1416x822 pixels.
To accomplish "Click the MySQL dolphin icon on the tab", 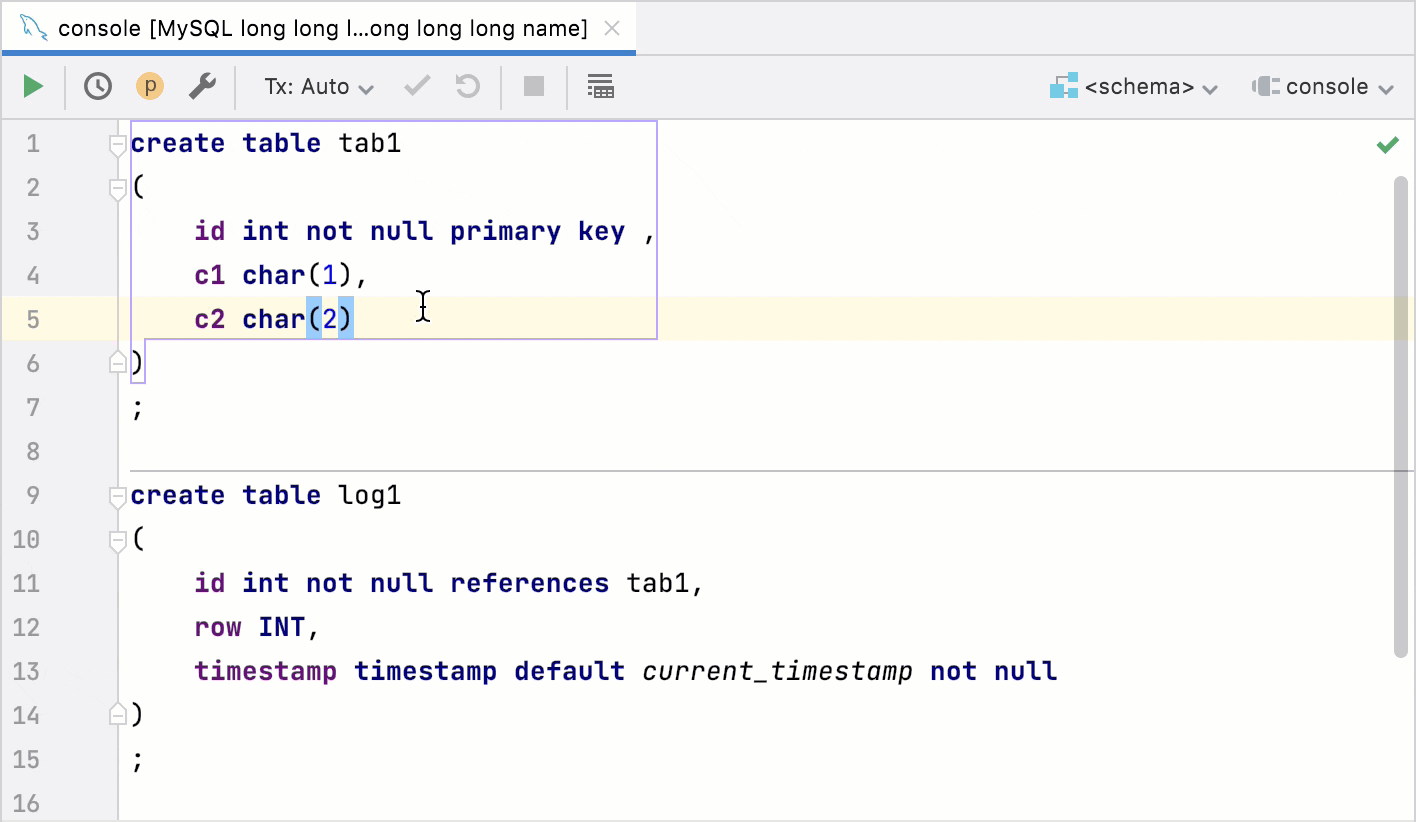I will [32, 27].
